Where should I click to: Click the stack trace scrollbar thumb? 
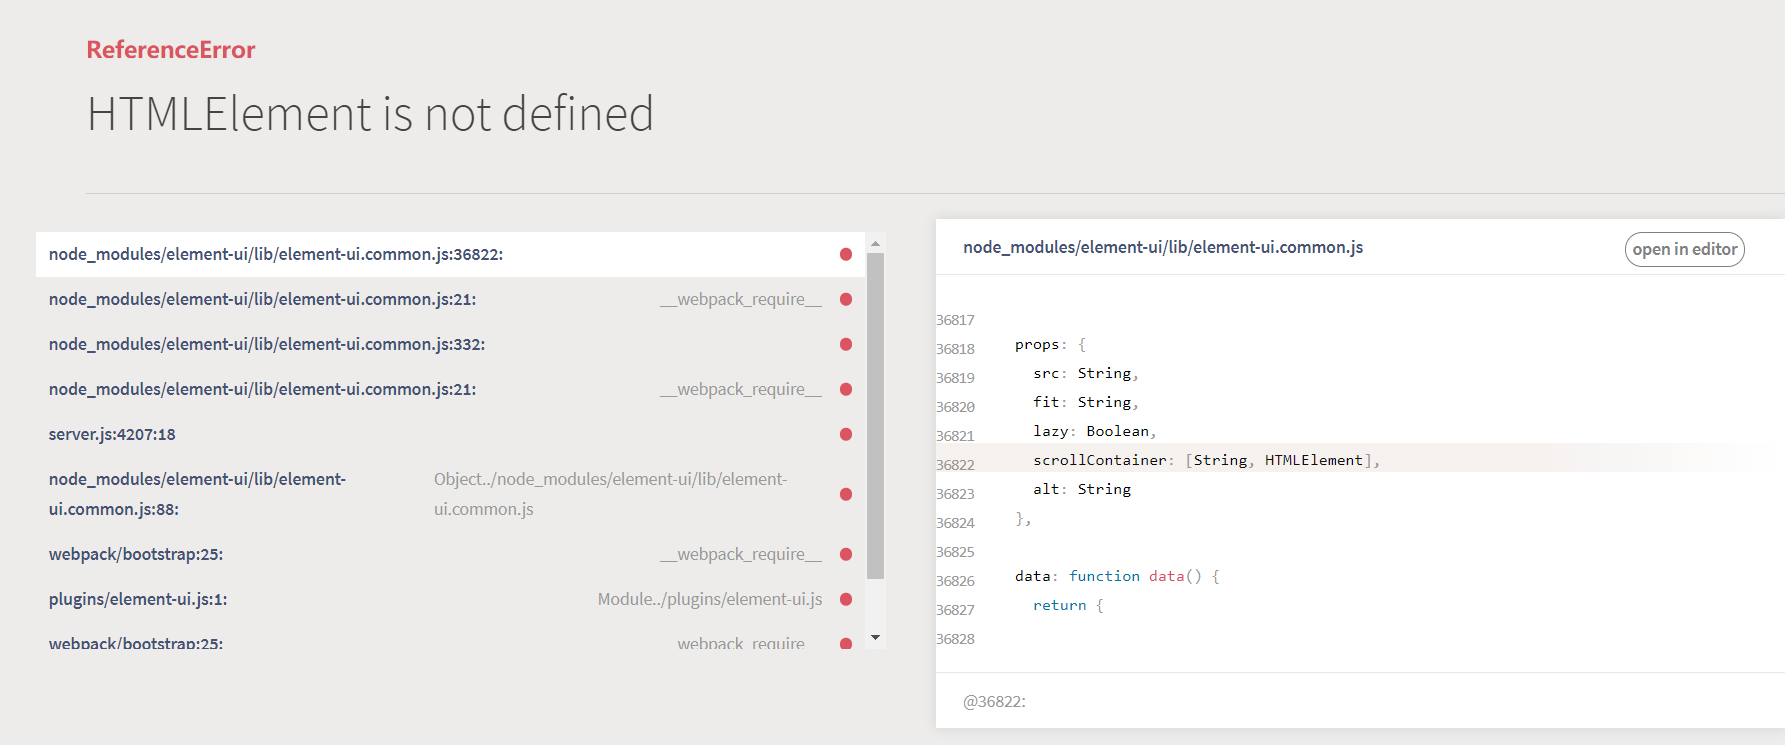(x=875, y=415)
